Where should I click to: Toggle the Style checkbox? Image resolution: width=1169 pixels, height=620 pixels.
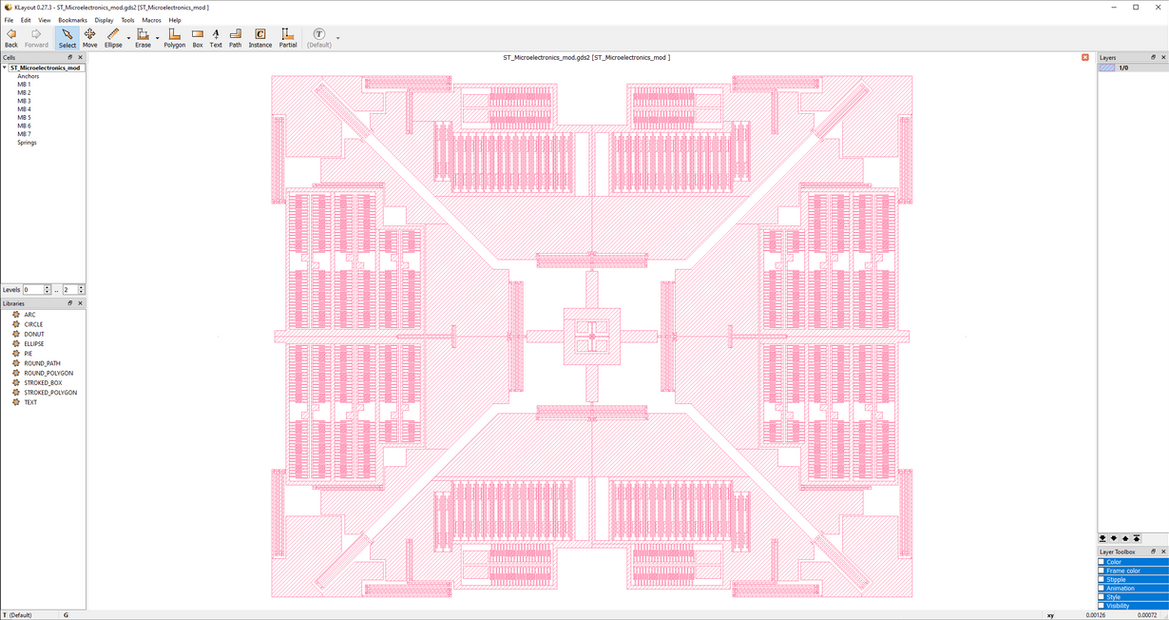pos(1102,597)
